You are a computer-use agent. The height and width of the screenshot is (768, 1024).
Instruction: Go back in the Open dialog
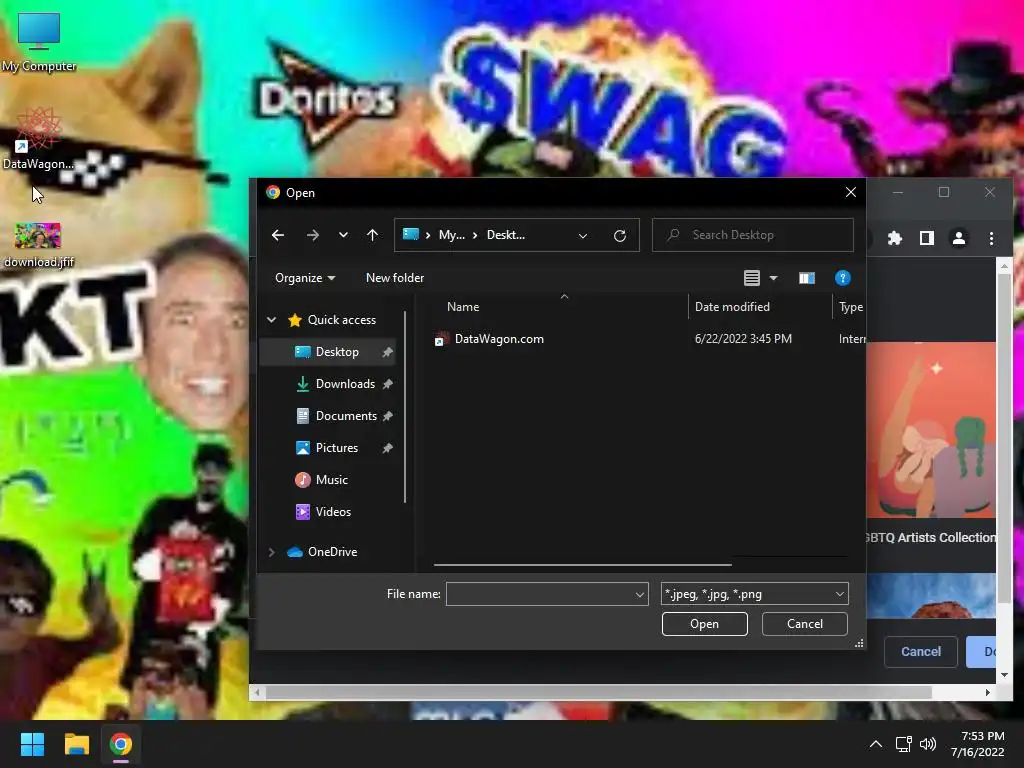tap(278, 235)
